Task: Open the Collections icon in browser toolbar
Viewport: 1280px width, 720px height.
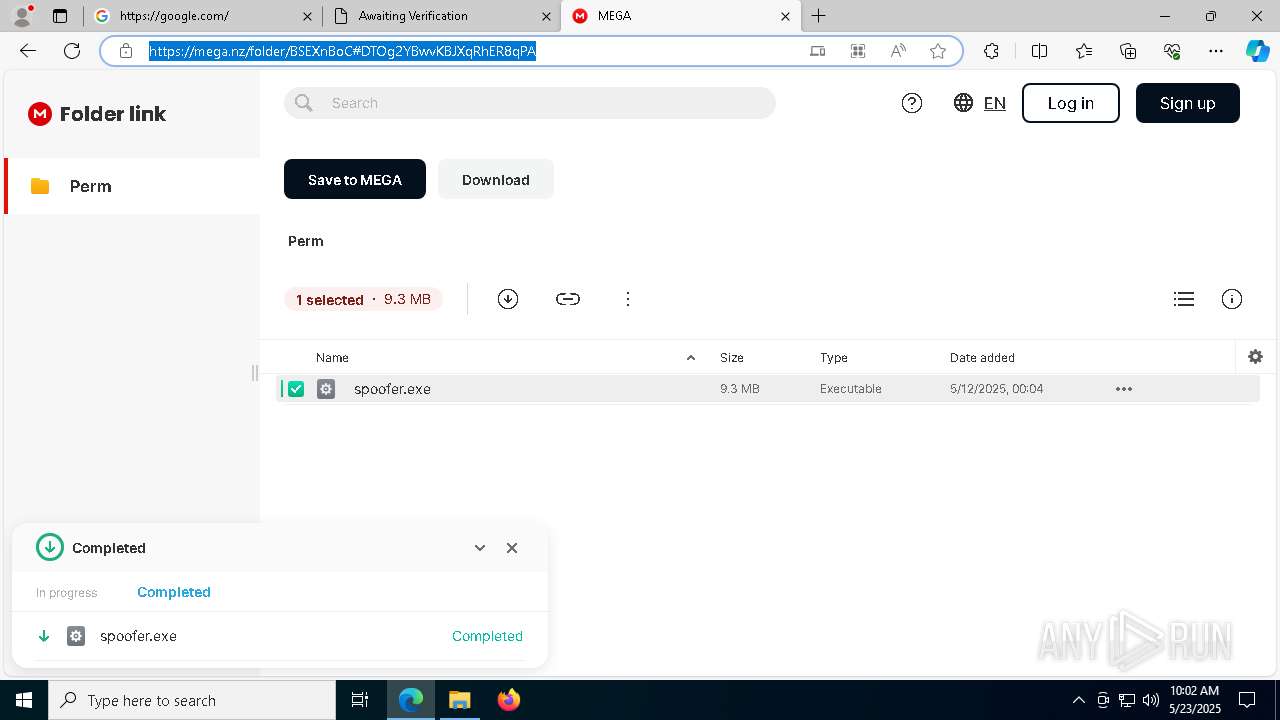Action: (x=1128, y=51)
